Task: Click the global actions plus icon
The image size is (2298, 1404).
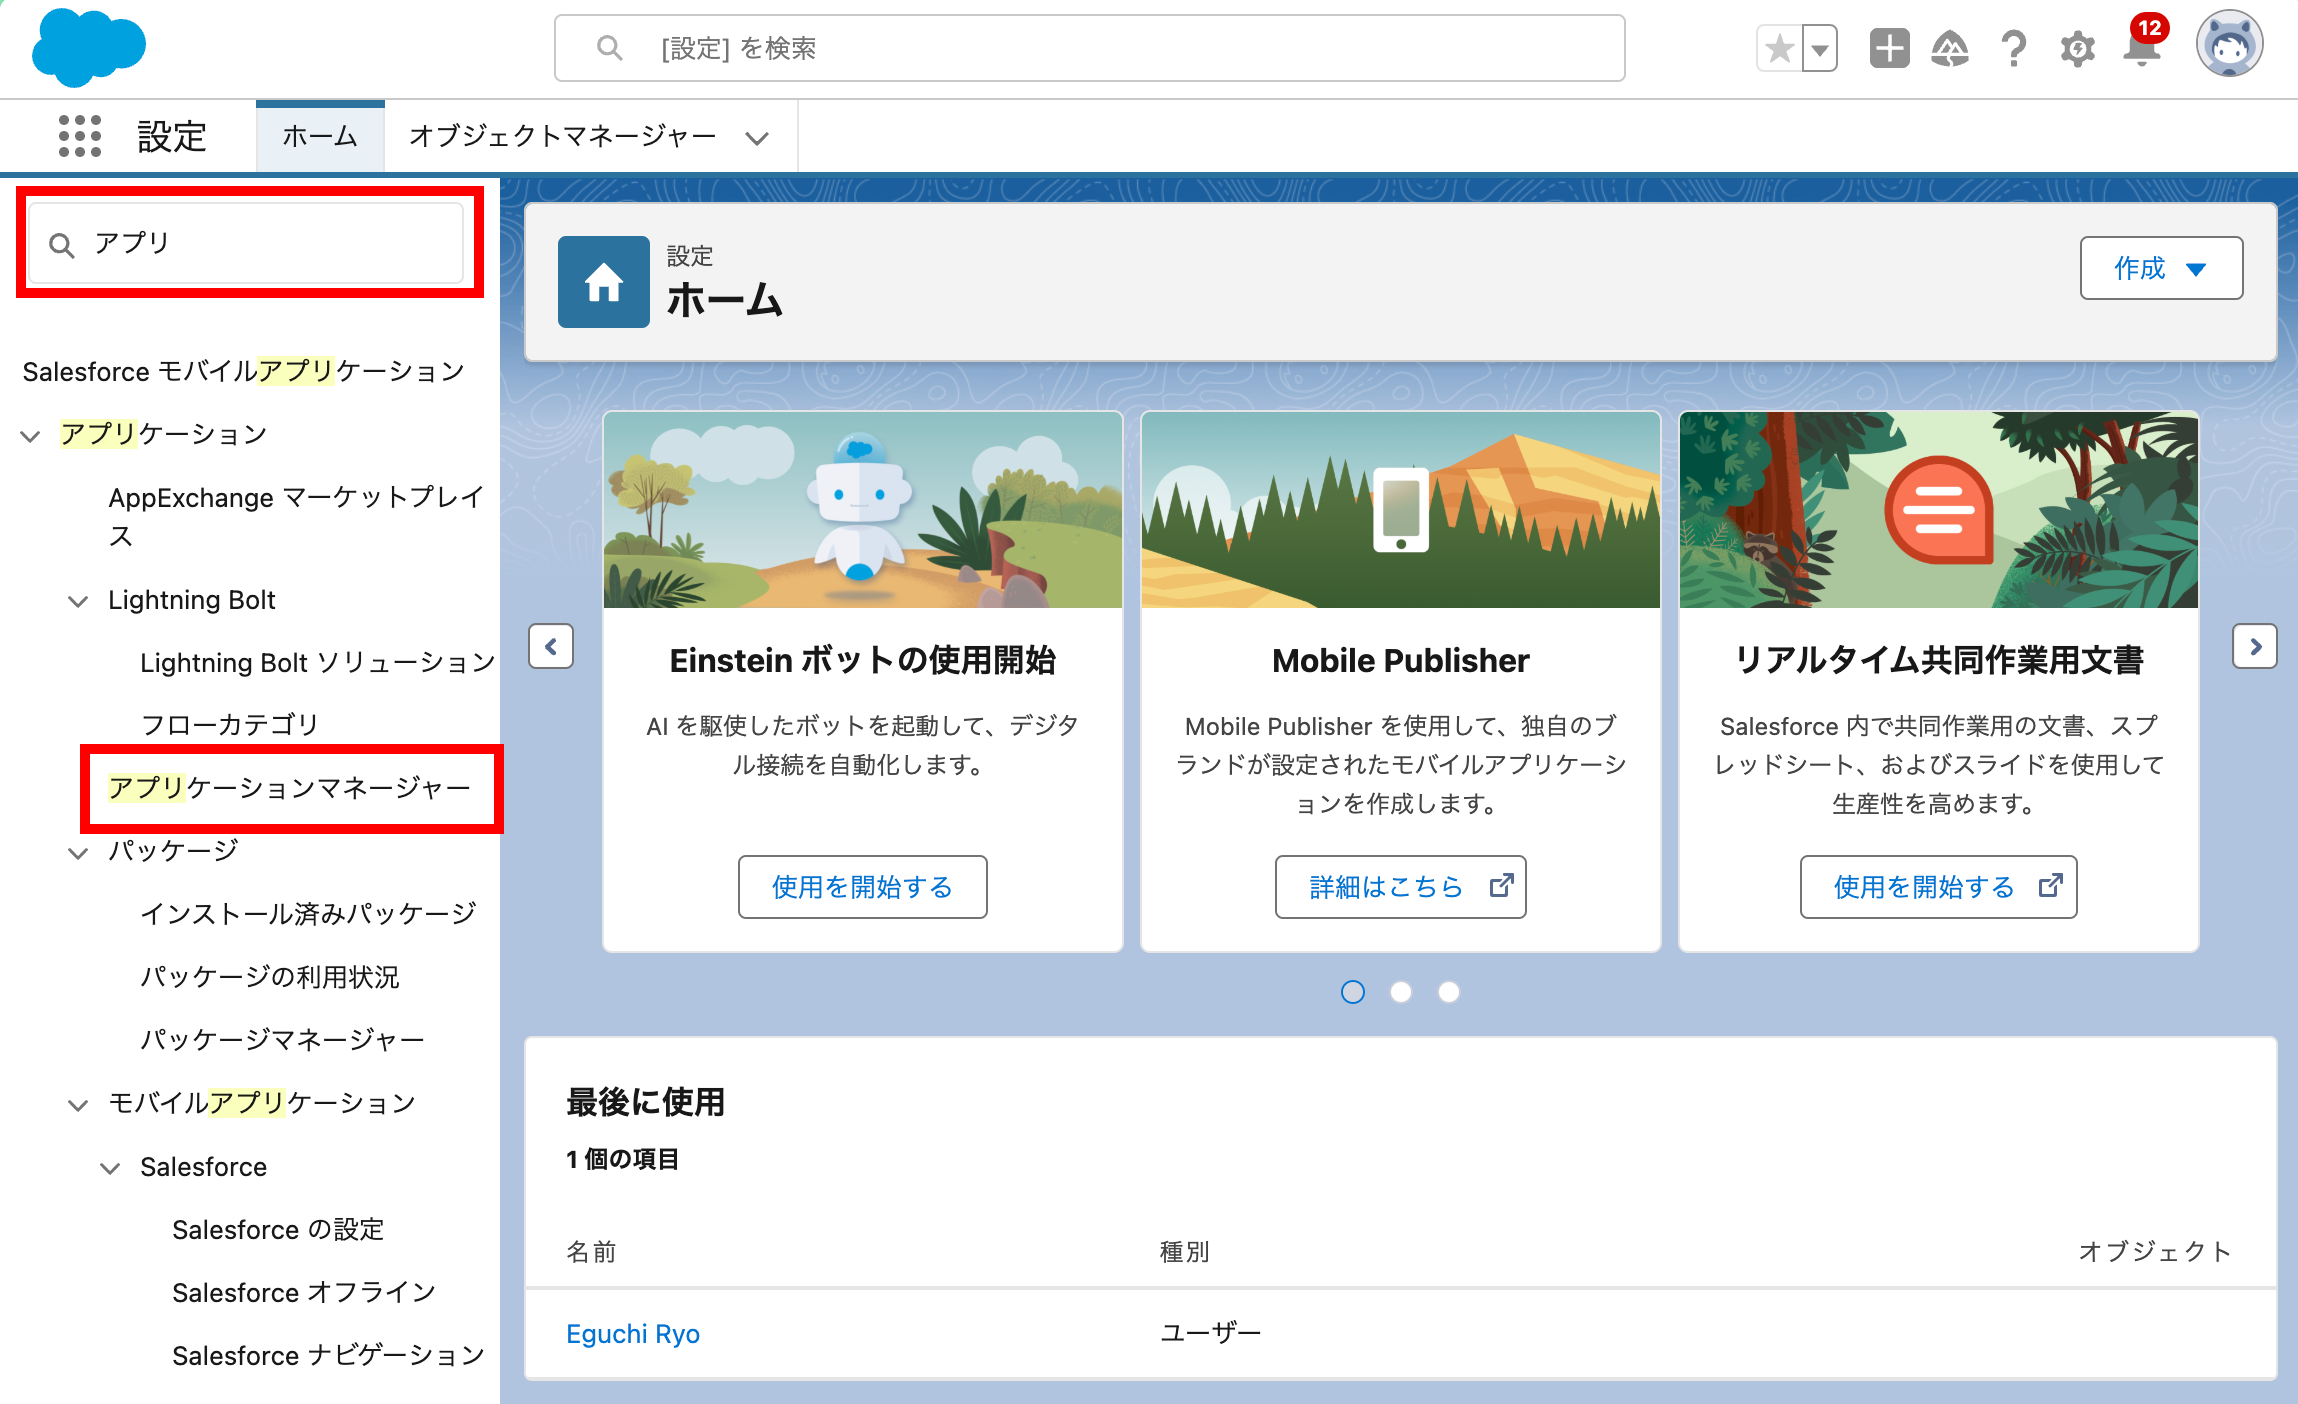Action: (x=1889, y=48)
